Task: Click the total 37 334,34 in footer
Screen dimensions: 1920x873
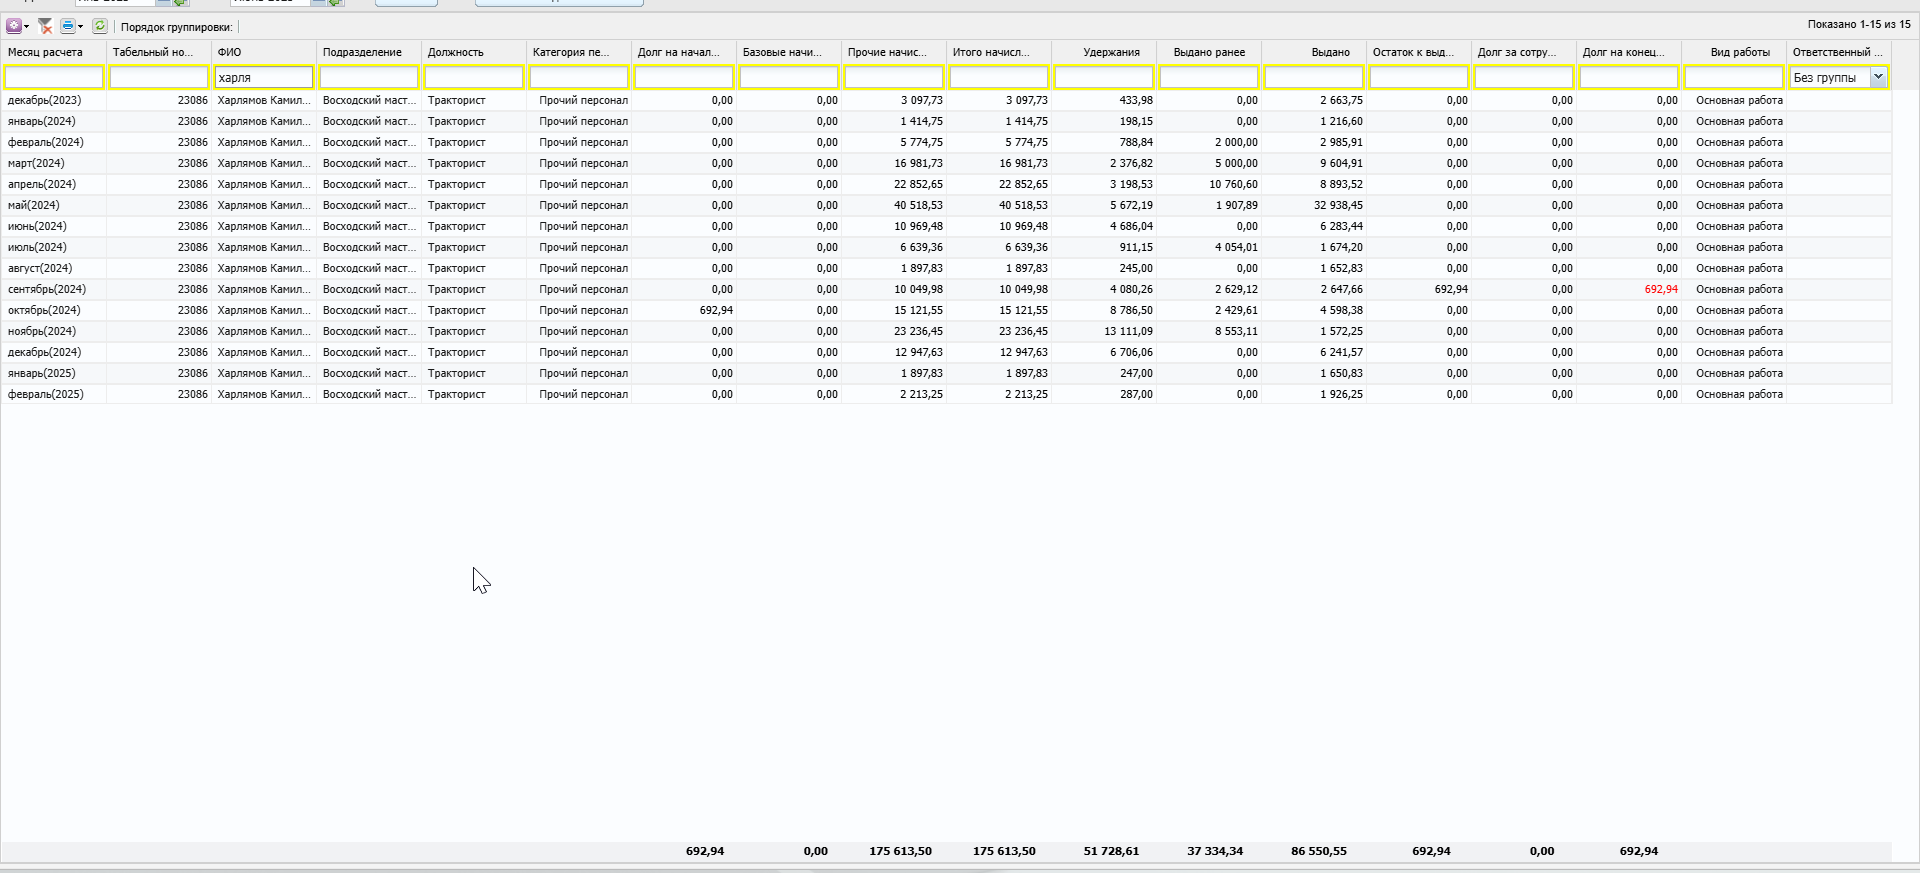Action: (1215, 851)
